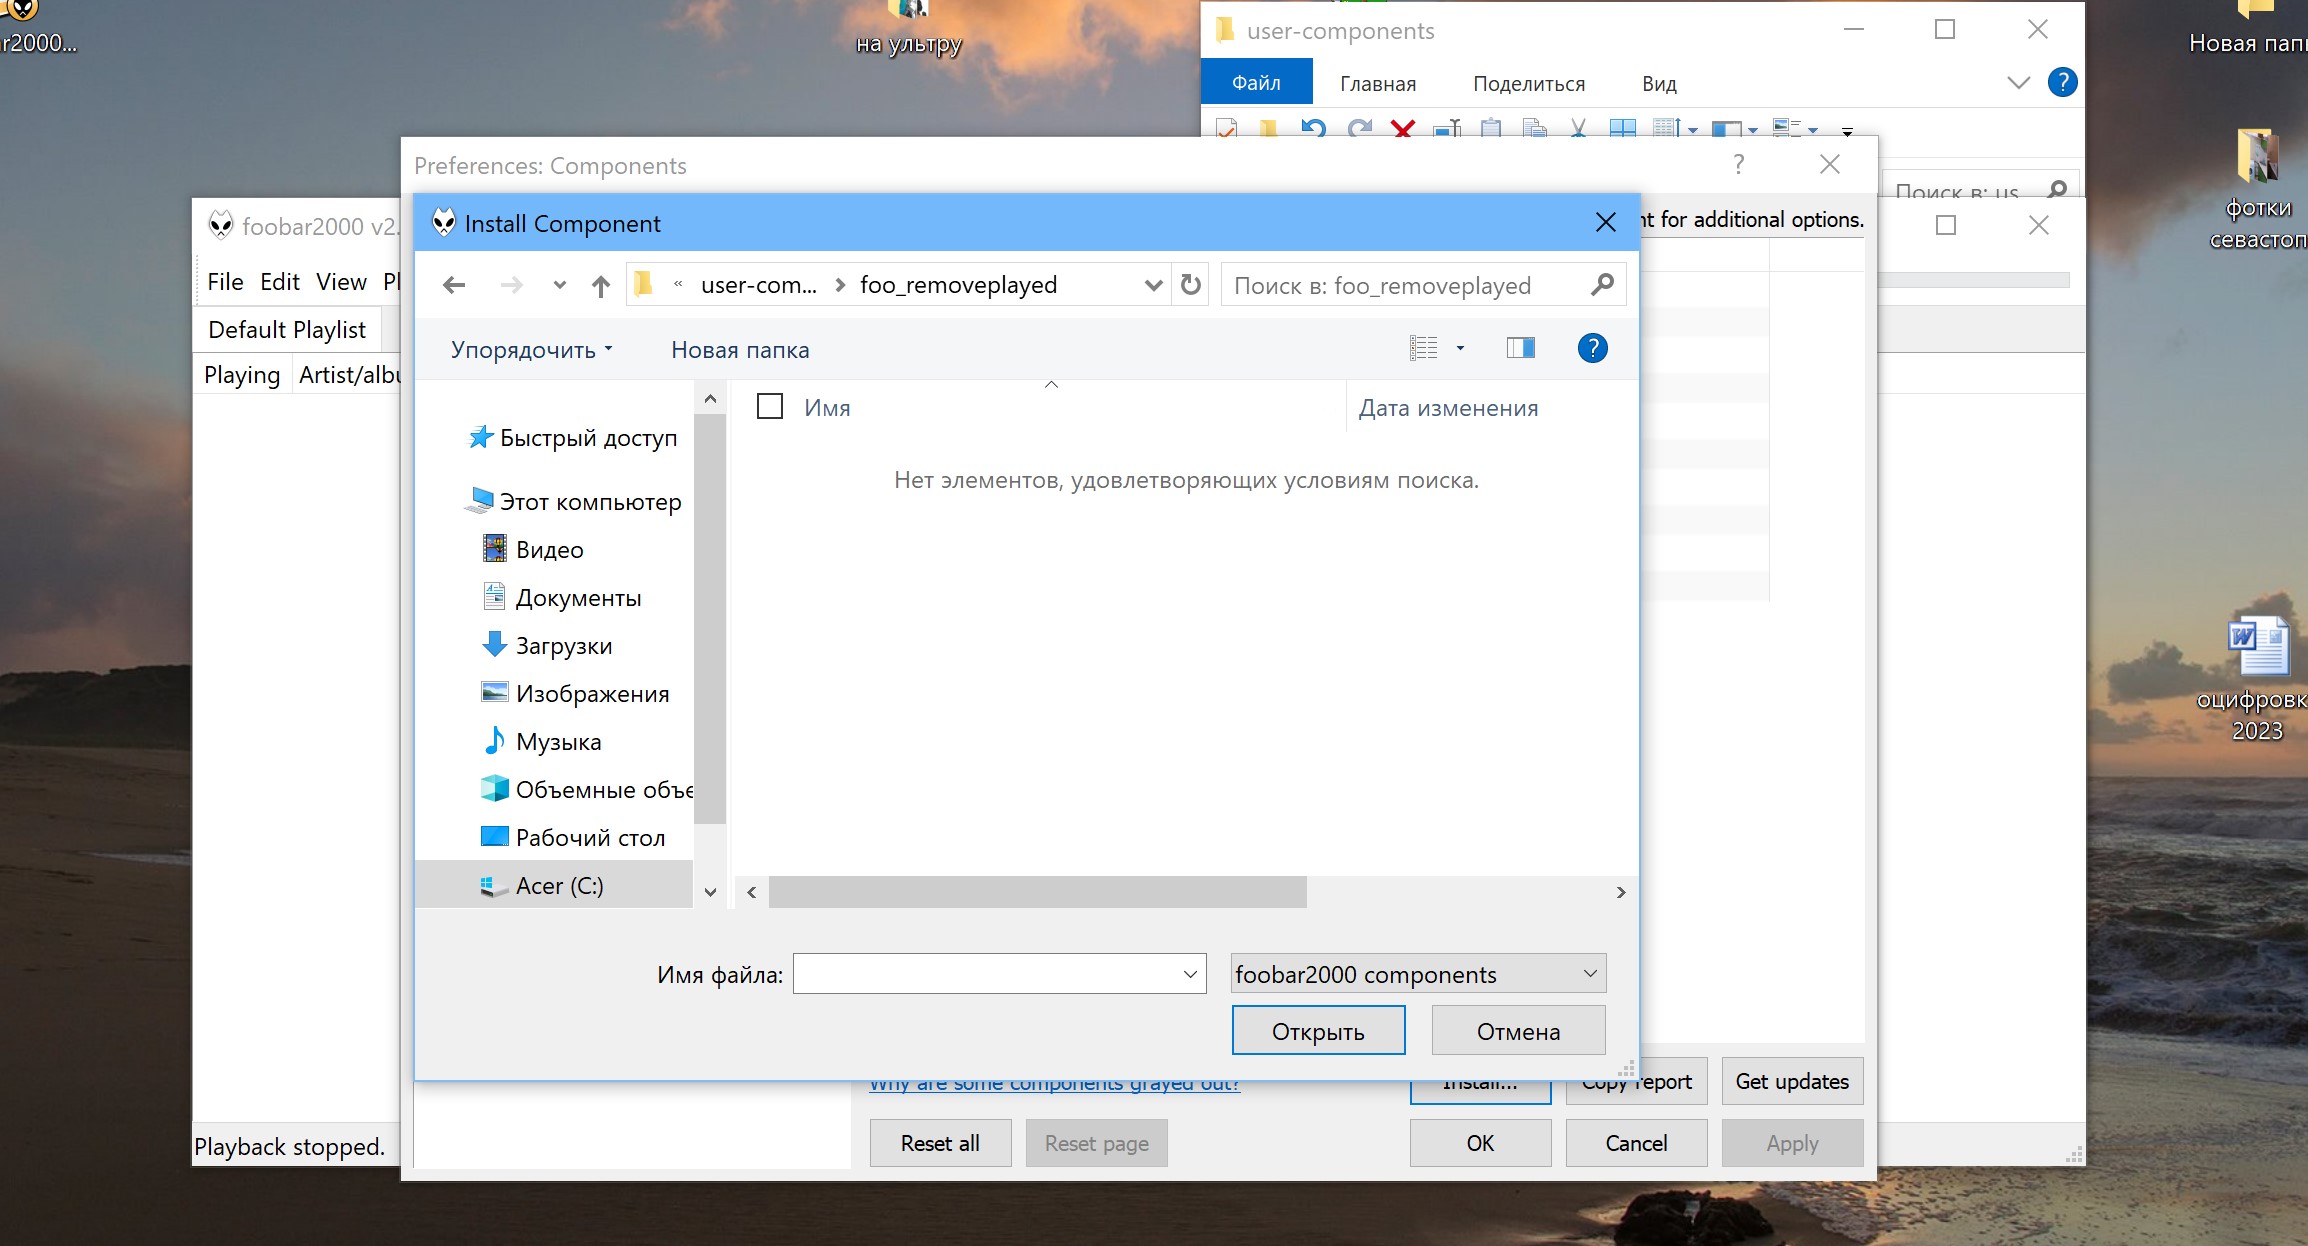Select Загрузки in the navigation pane
The height and width of the screenshot is (1246, 2308).
(563, 646)
